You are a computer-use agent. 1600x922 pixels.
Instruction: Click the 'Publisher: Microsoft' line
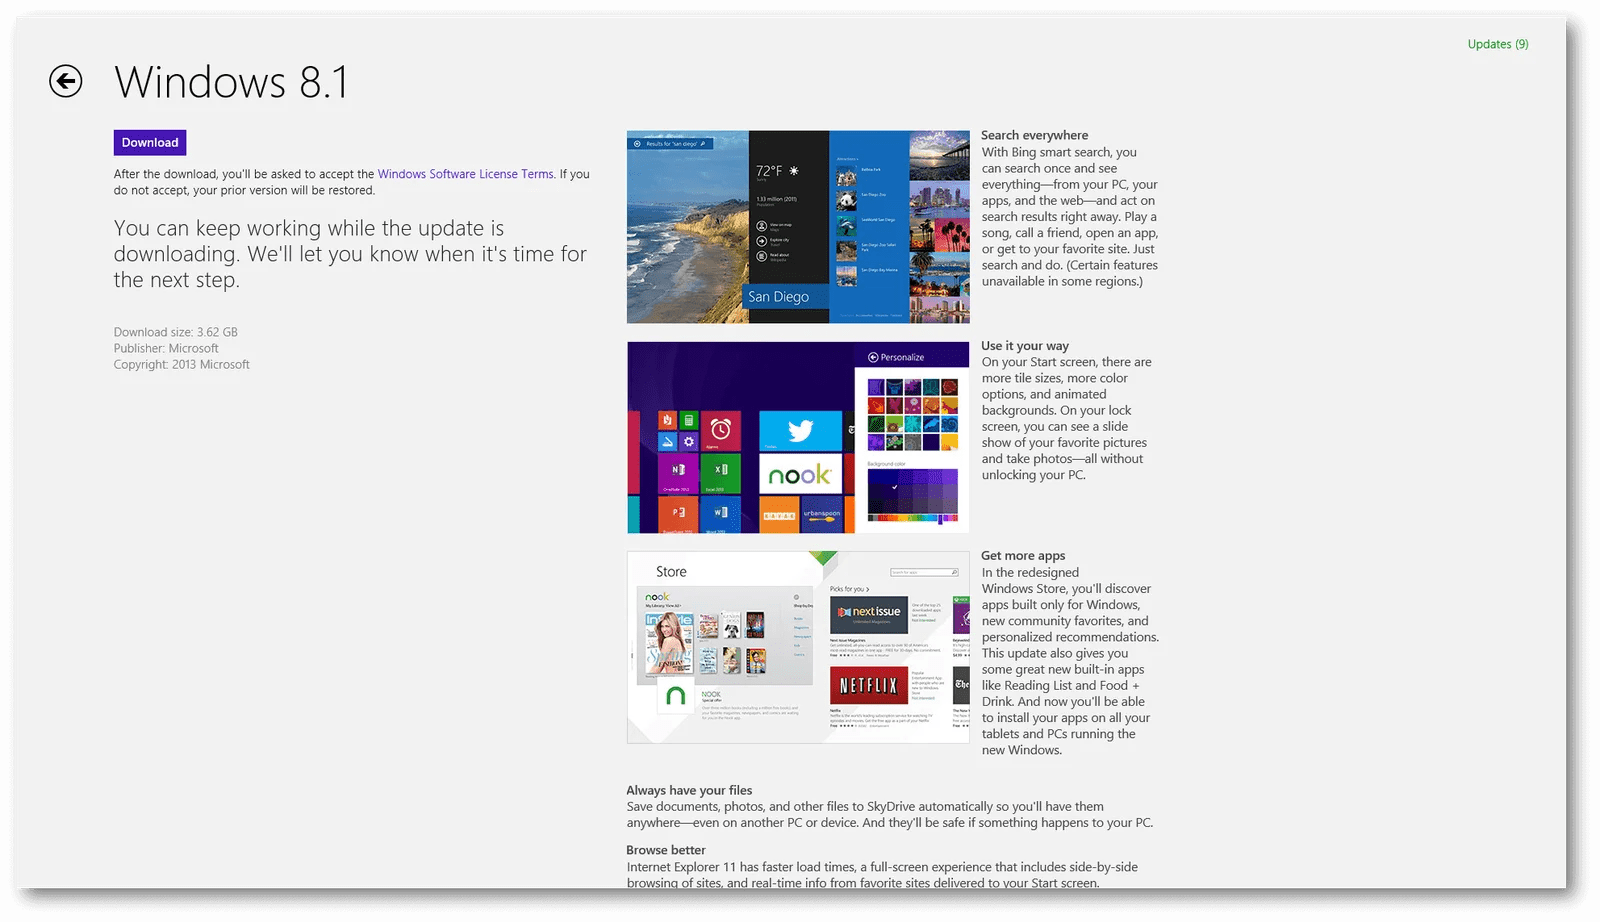tap(166, 348)
